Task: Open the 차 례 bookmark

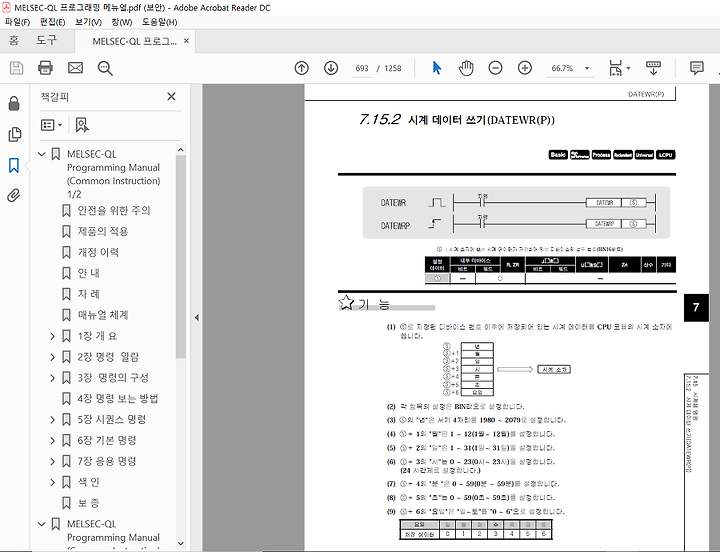Action: pos(89,294)
